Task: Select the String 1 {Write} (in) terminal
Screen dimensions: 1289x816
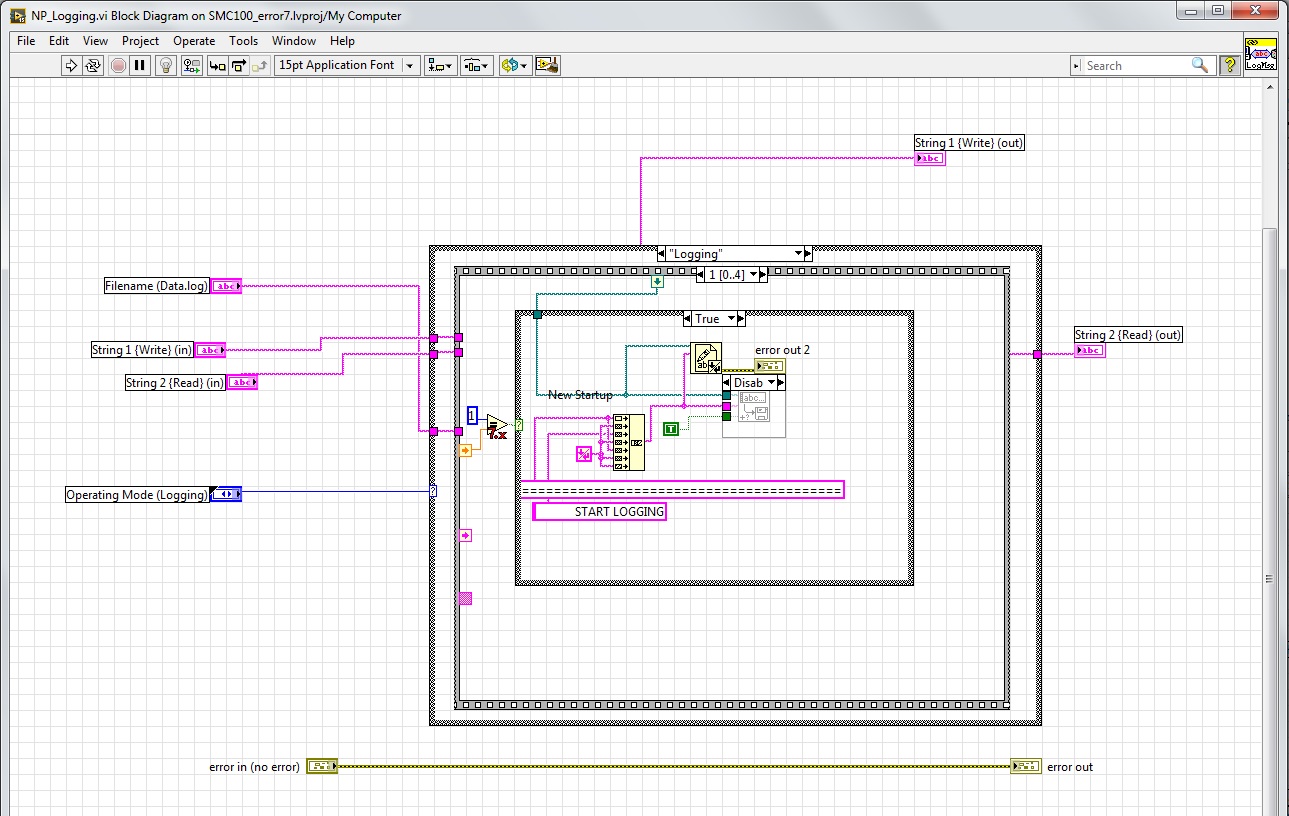Action: tap(210, 350)
